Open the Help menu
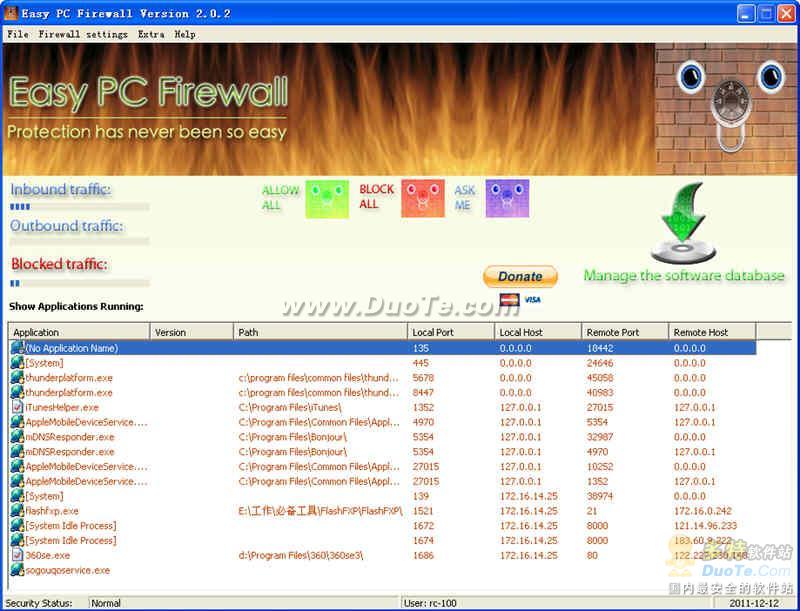The width and height of the screenshot is (800, 611). [x=185, y=34]
